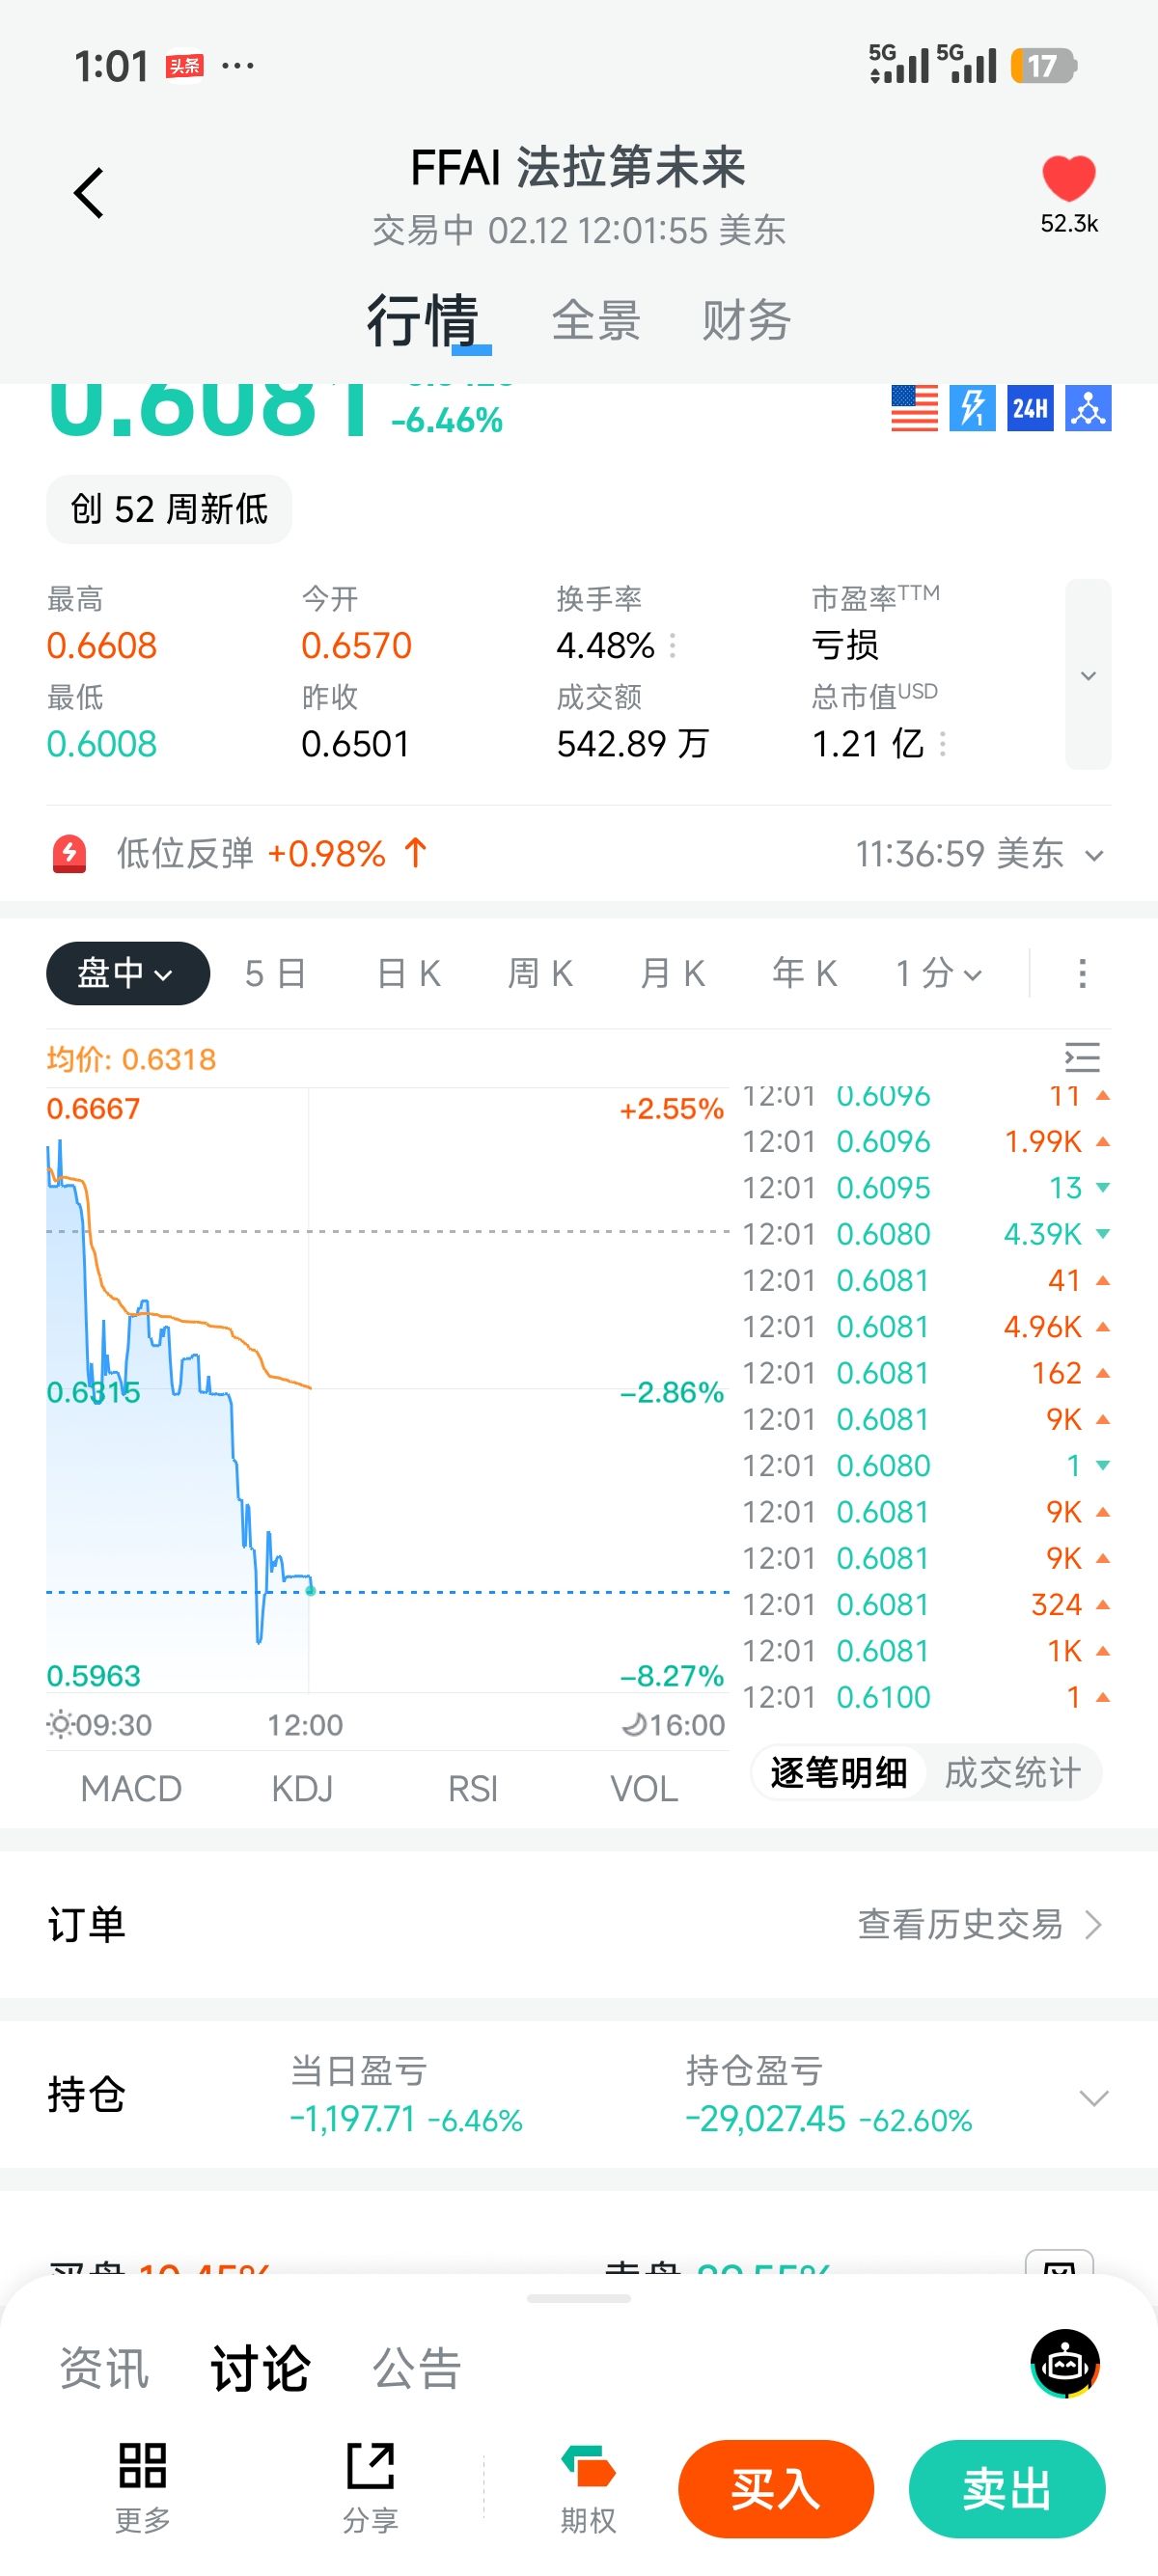Select the 盘中 chart period
This screenshot has height=2576, width=1158.
point(127,973)
